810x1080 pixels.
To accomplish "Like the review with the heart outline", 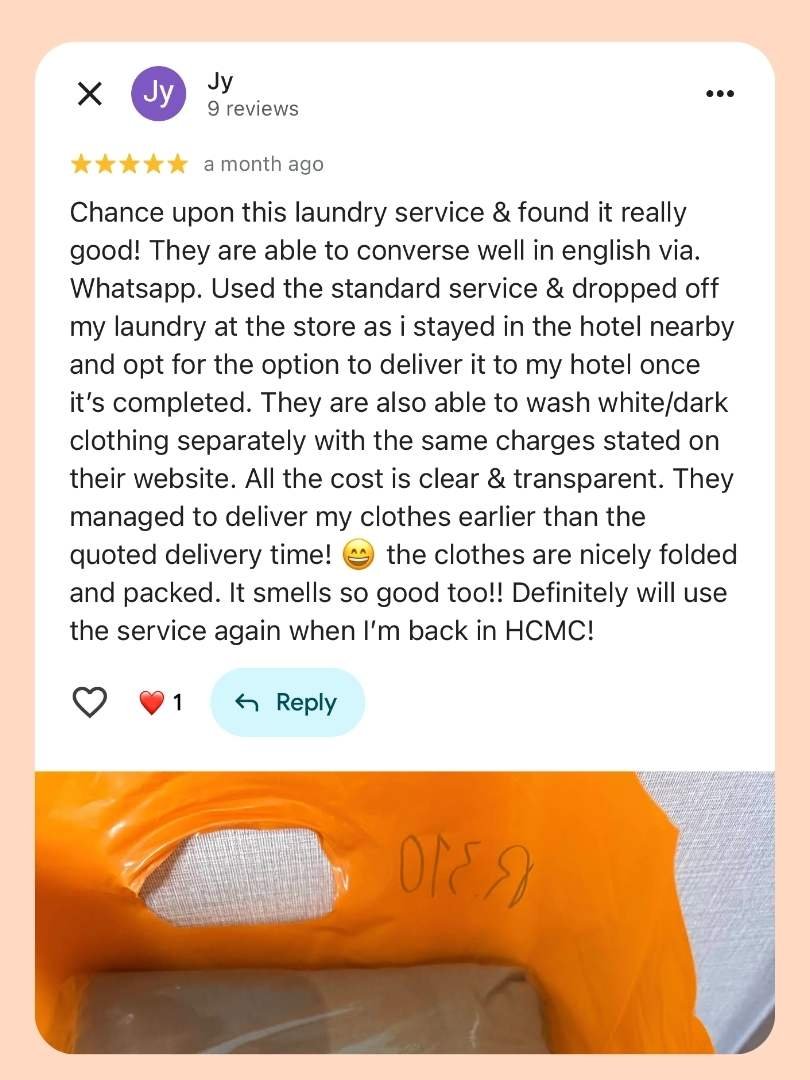I will pos(90,703).
